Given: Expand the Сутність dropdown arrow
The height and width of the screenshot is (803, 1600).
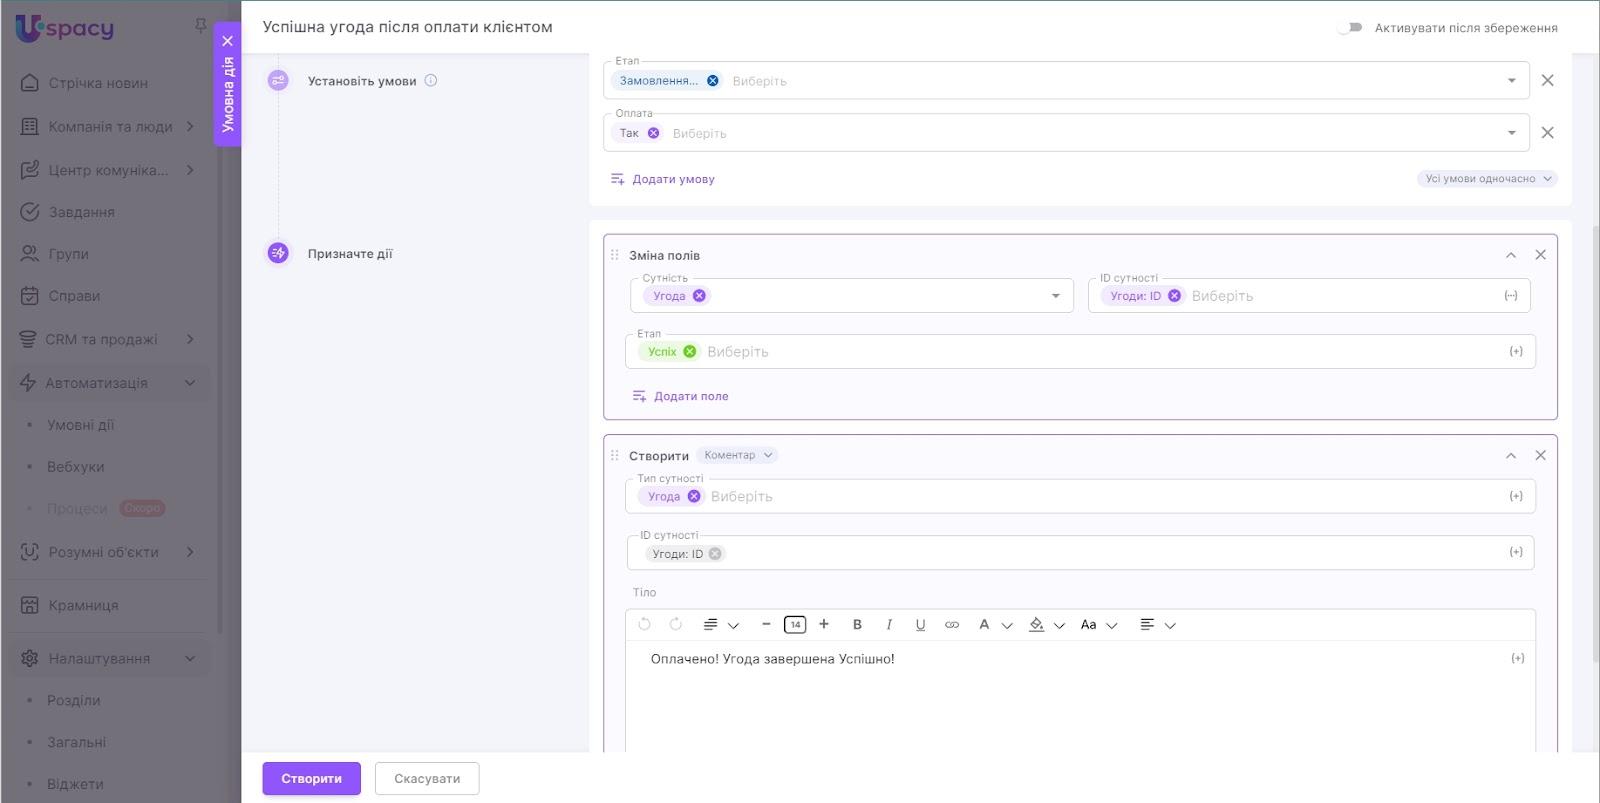Looking at the screenshot, I should tap(1056, 296).
